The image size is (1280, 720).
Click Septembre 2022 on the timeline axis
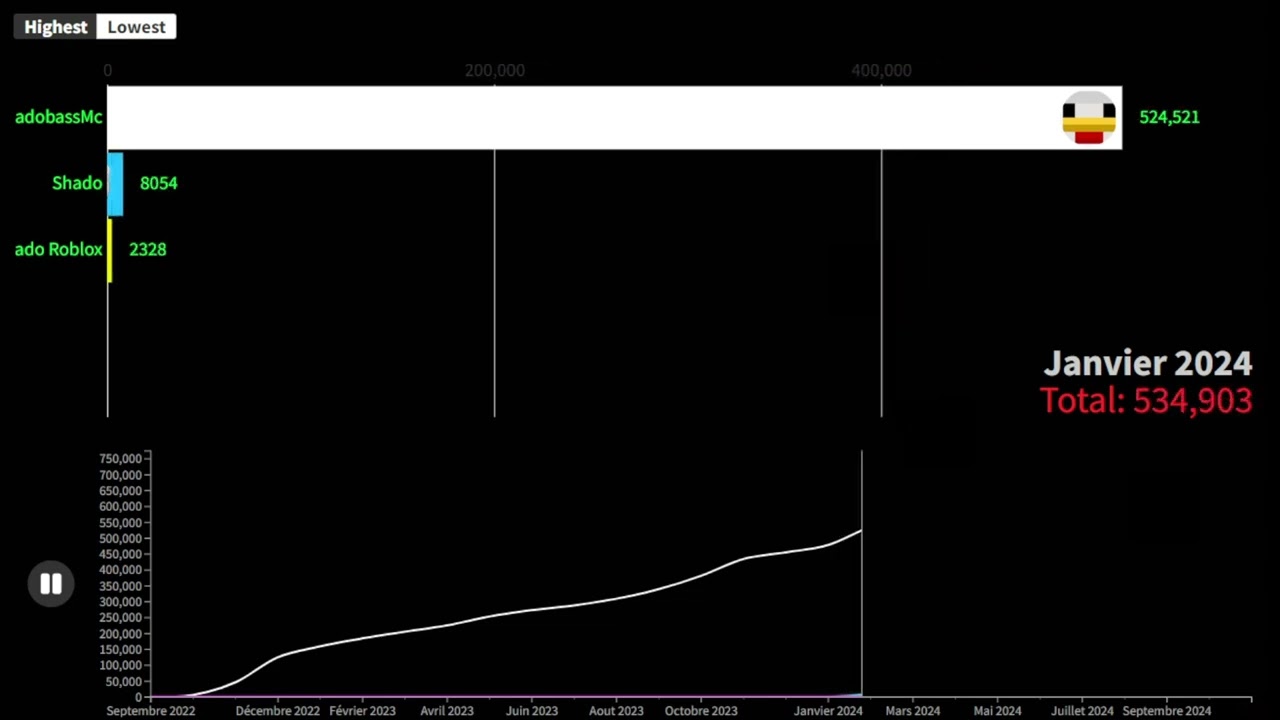[151, 711]
